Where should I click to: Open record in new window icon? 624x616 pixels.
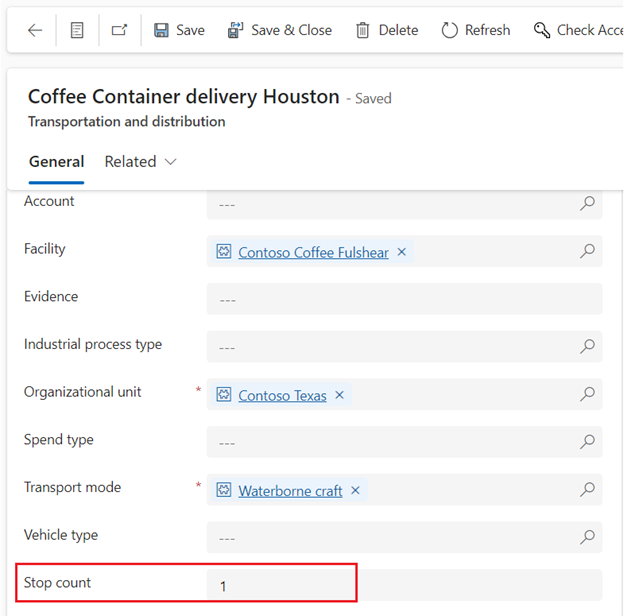coord(119,30)
